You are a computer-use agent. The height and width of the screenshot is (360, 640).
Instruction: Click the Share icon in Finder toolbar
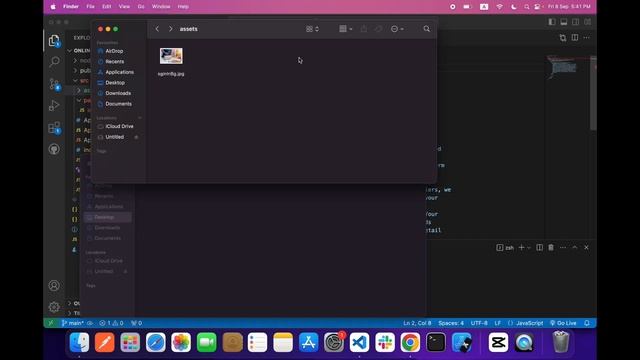click(x=364, y=29)
